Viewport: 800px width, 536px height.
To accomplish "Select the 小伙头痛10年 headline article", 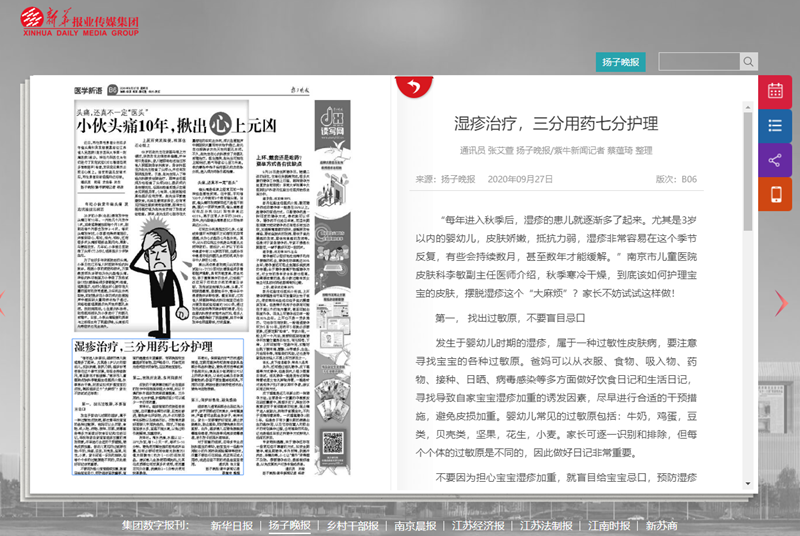I will click(x=177, y=125).
